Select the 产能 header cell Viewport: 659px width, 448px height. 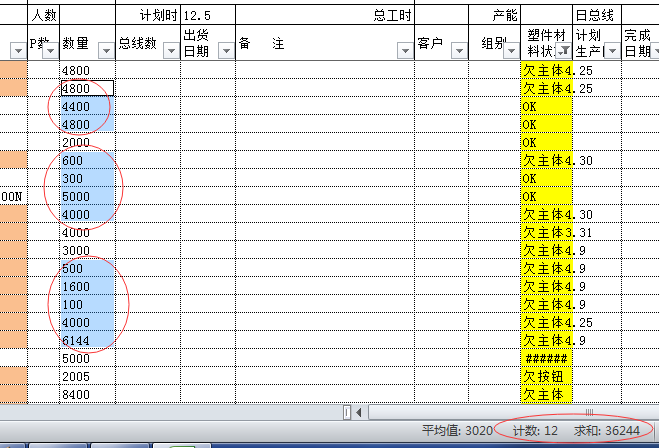(x=494, y=15)
